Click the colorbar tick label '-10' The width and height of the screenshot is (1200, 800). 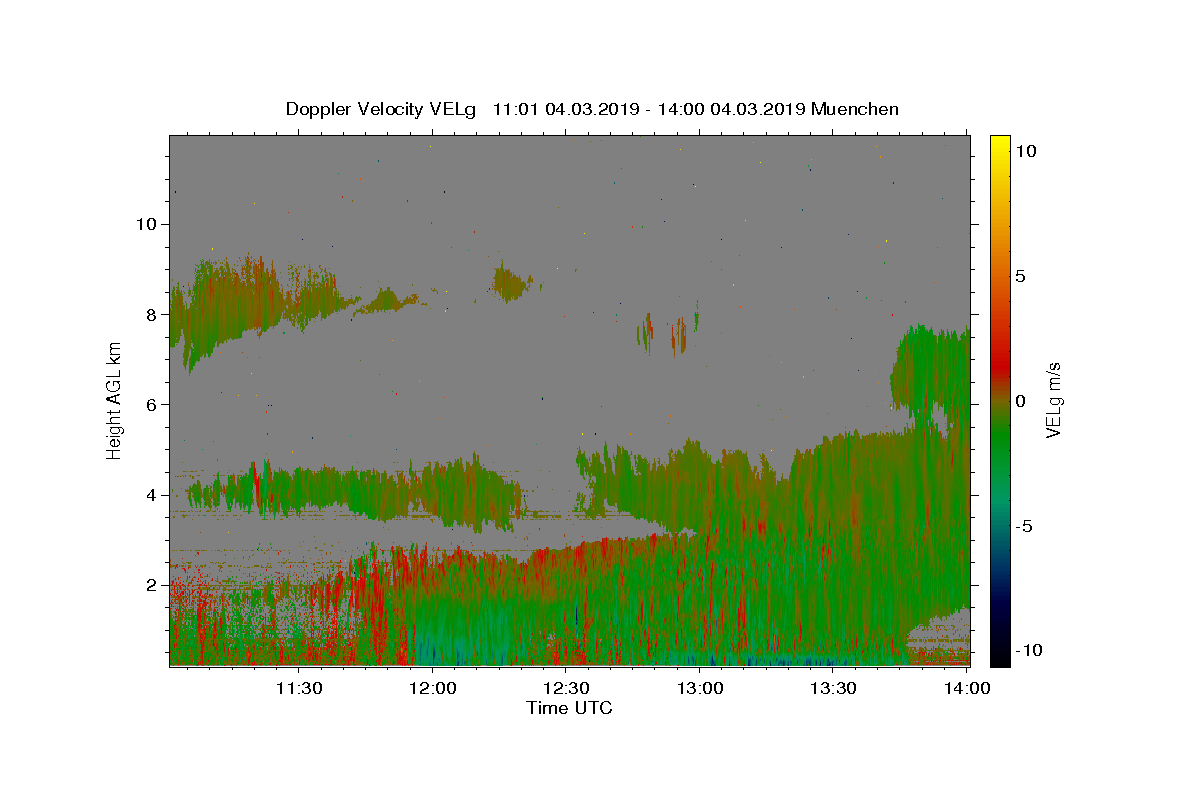(1027, 651)
